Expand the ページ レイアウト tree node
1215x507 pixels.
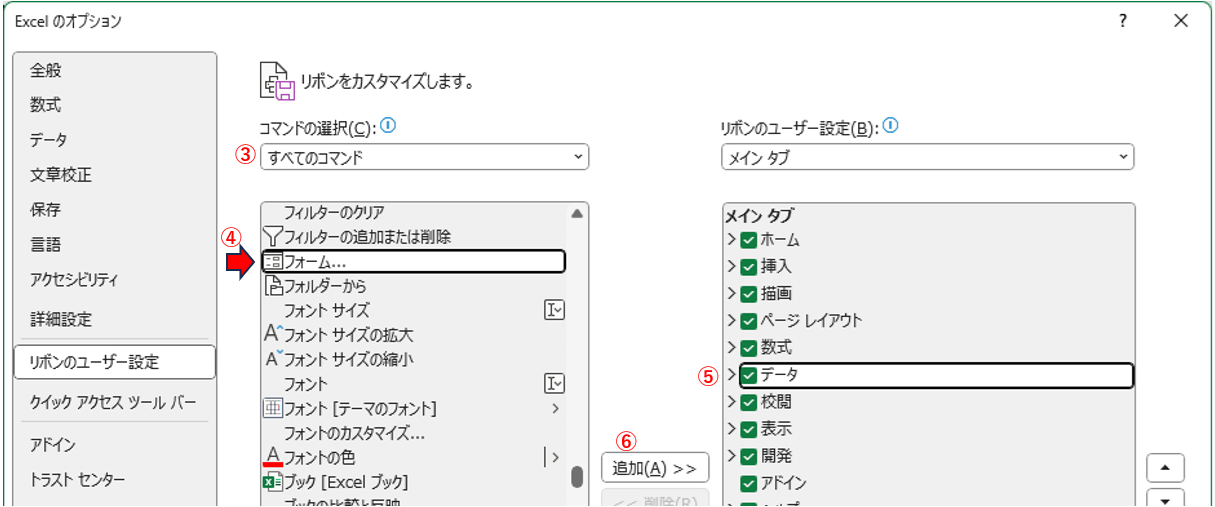pyautogui.click(x=732, y=321)
